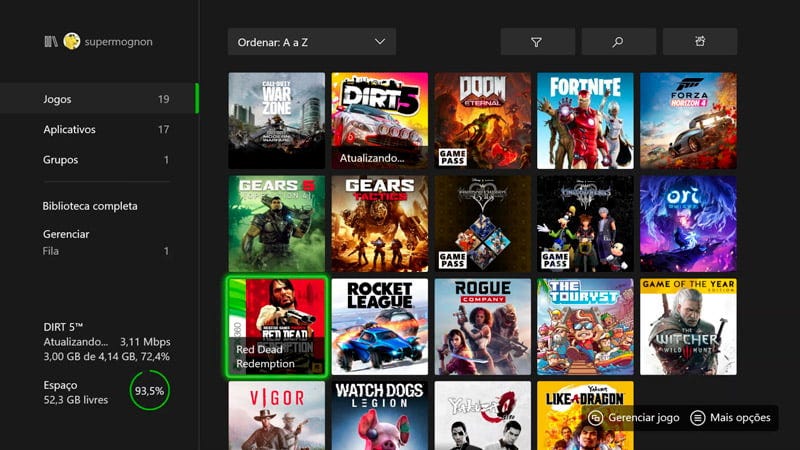Select Kingdom Hearts III tile with Sora and Mickey

pyautogui.click(x=585, y=223)
